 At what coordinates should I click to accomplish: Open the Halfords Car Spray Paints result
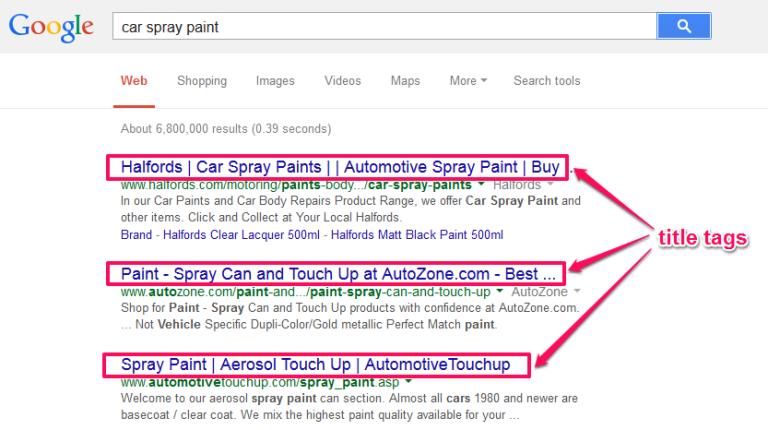[x=340, y=167]
